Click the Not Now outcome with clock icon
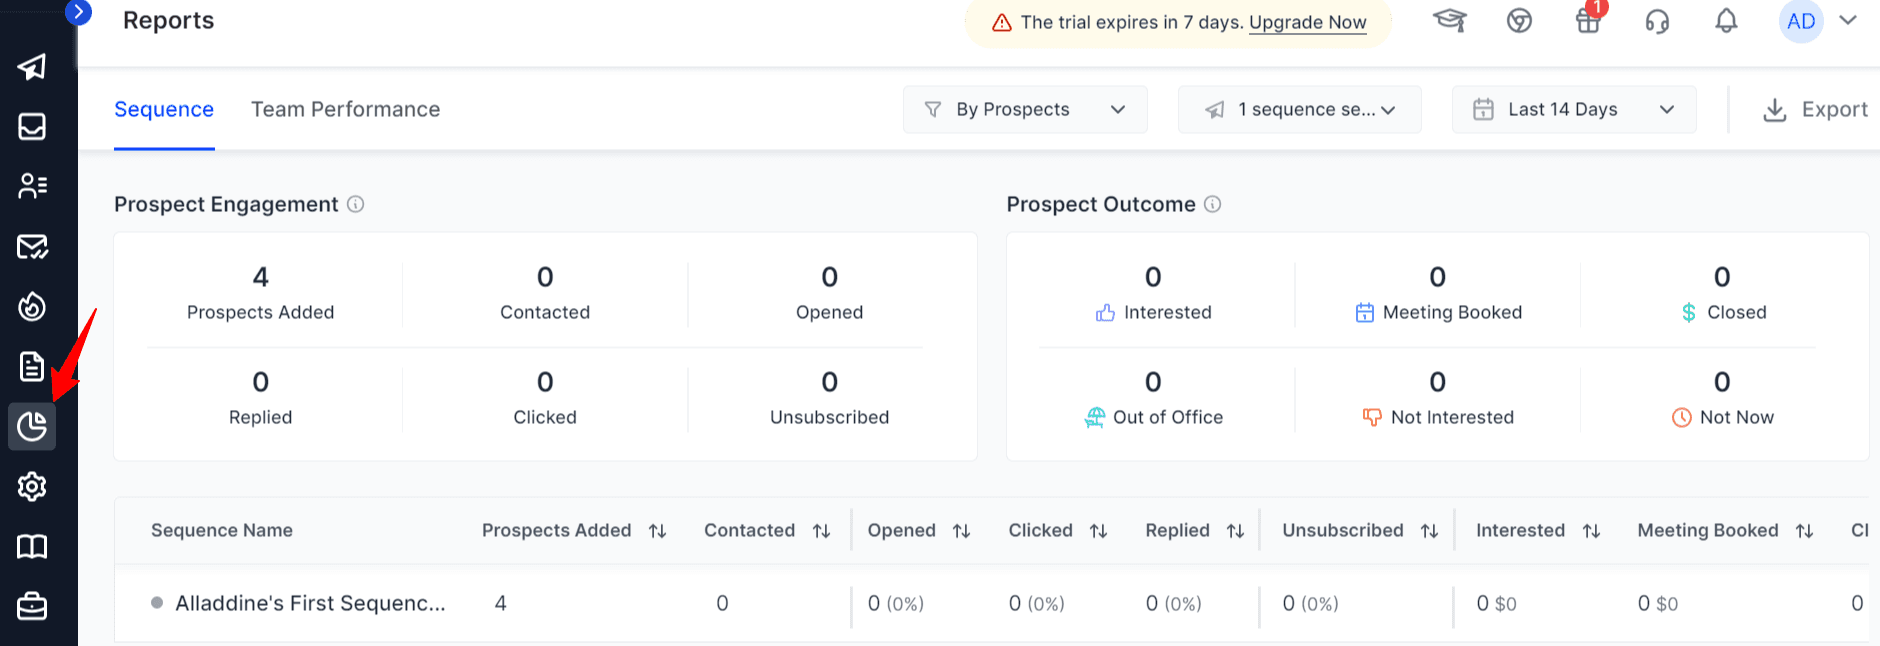 [x=1722, y=397]
